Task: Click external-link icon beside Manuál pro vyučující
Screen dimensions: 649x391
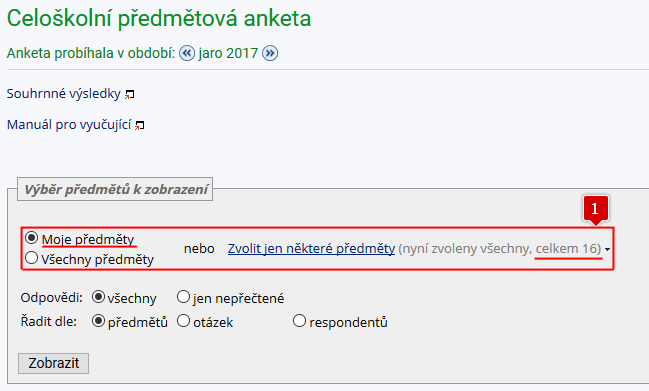Action: click(139, 125)
